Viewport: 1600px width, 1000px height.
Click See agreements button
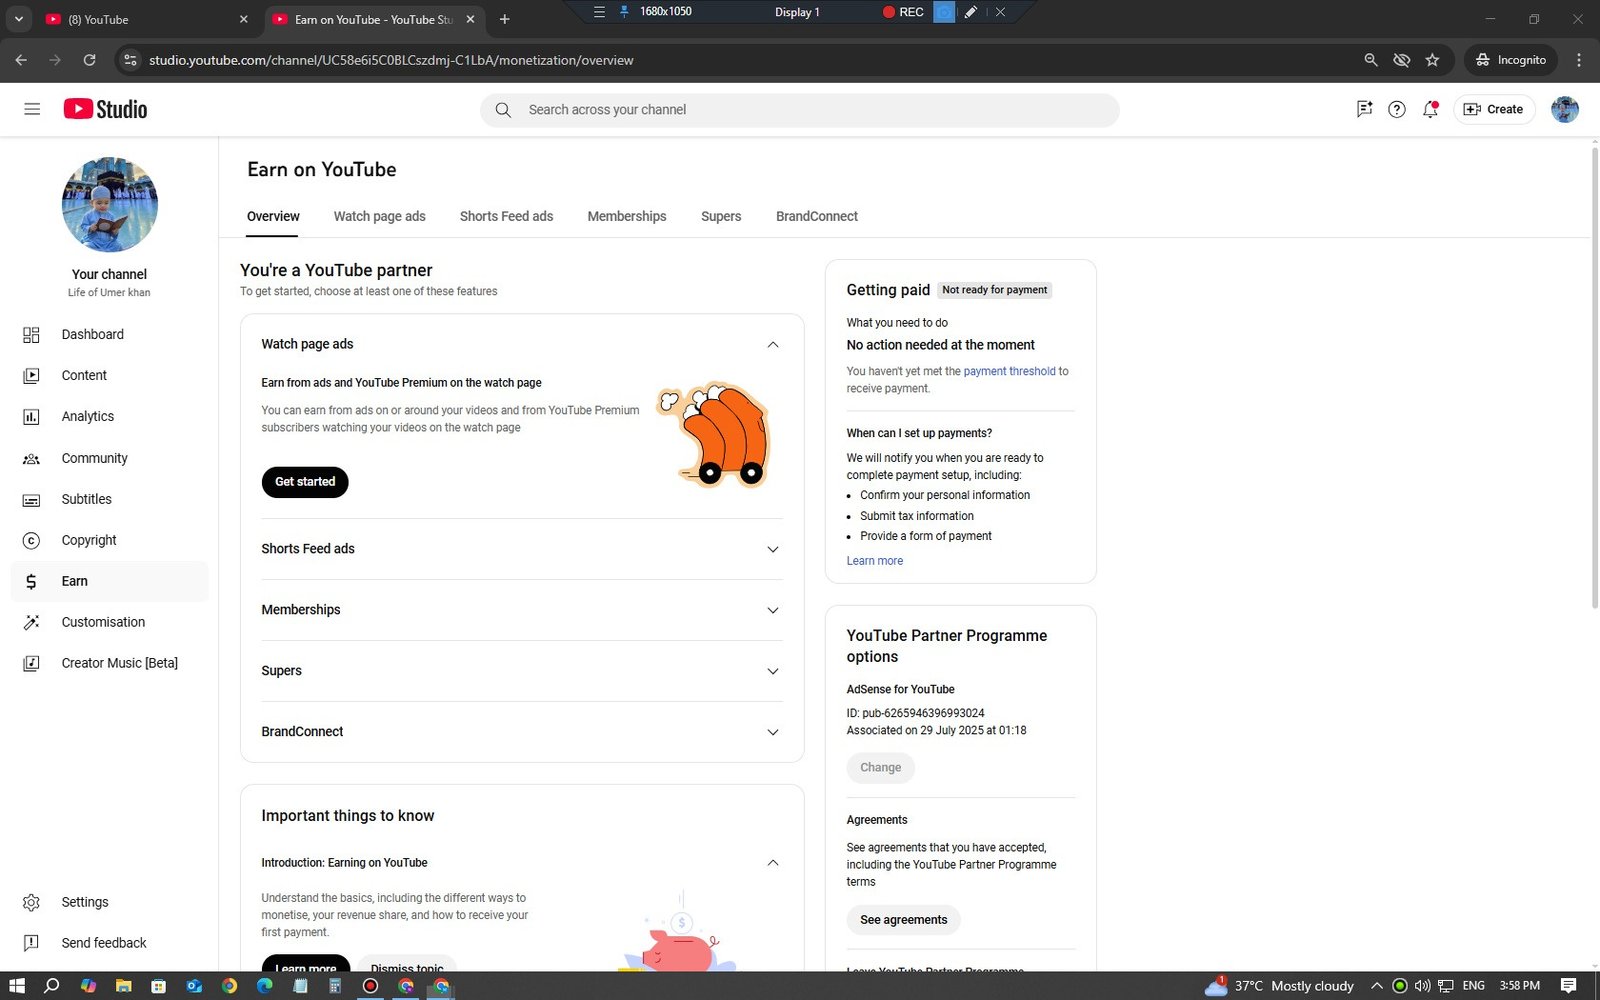(x=903, y=920)
